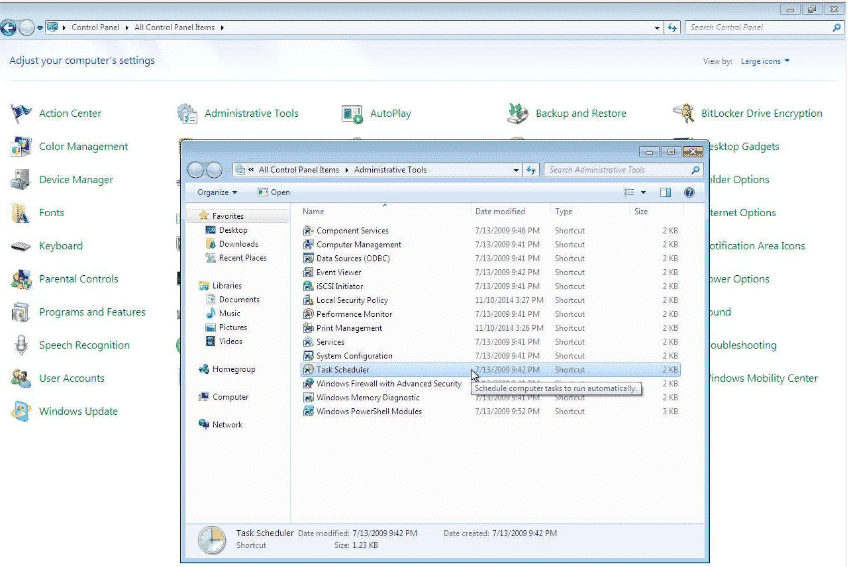
Task: Select Homegroup in navigation pane
Action: coord(233,369)
